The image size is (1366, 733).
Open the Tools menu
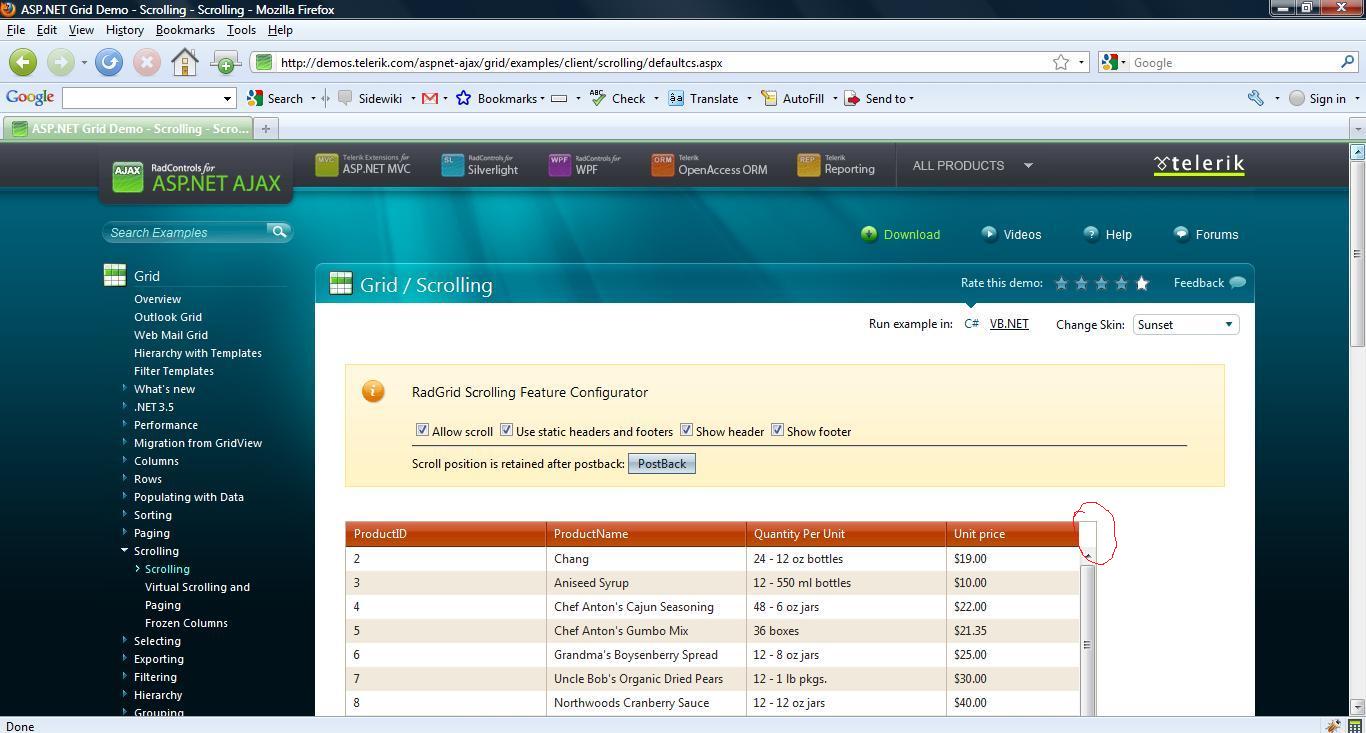[x=241, y=30]
